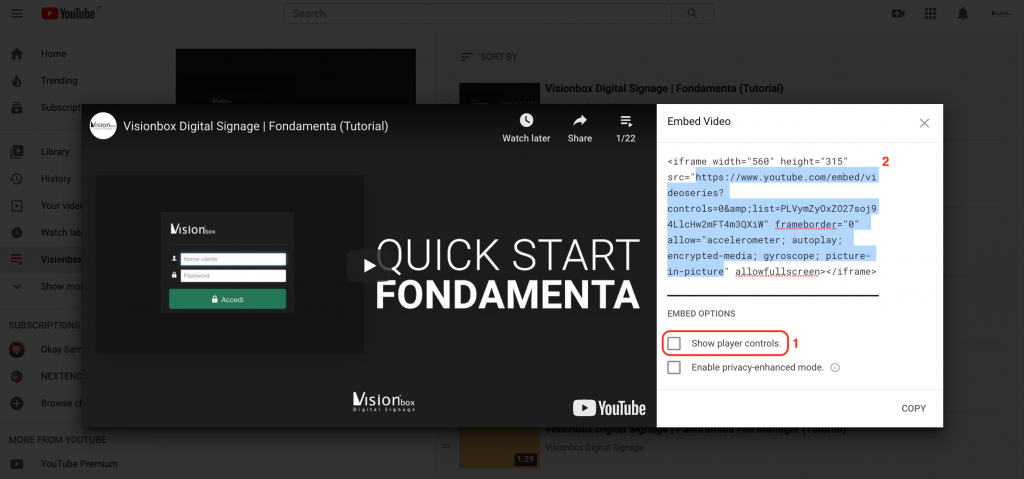The width and height of the screenshot is (1024, 479).
Task: Click the Your videos play icon
Action: [x=17, y=205]
